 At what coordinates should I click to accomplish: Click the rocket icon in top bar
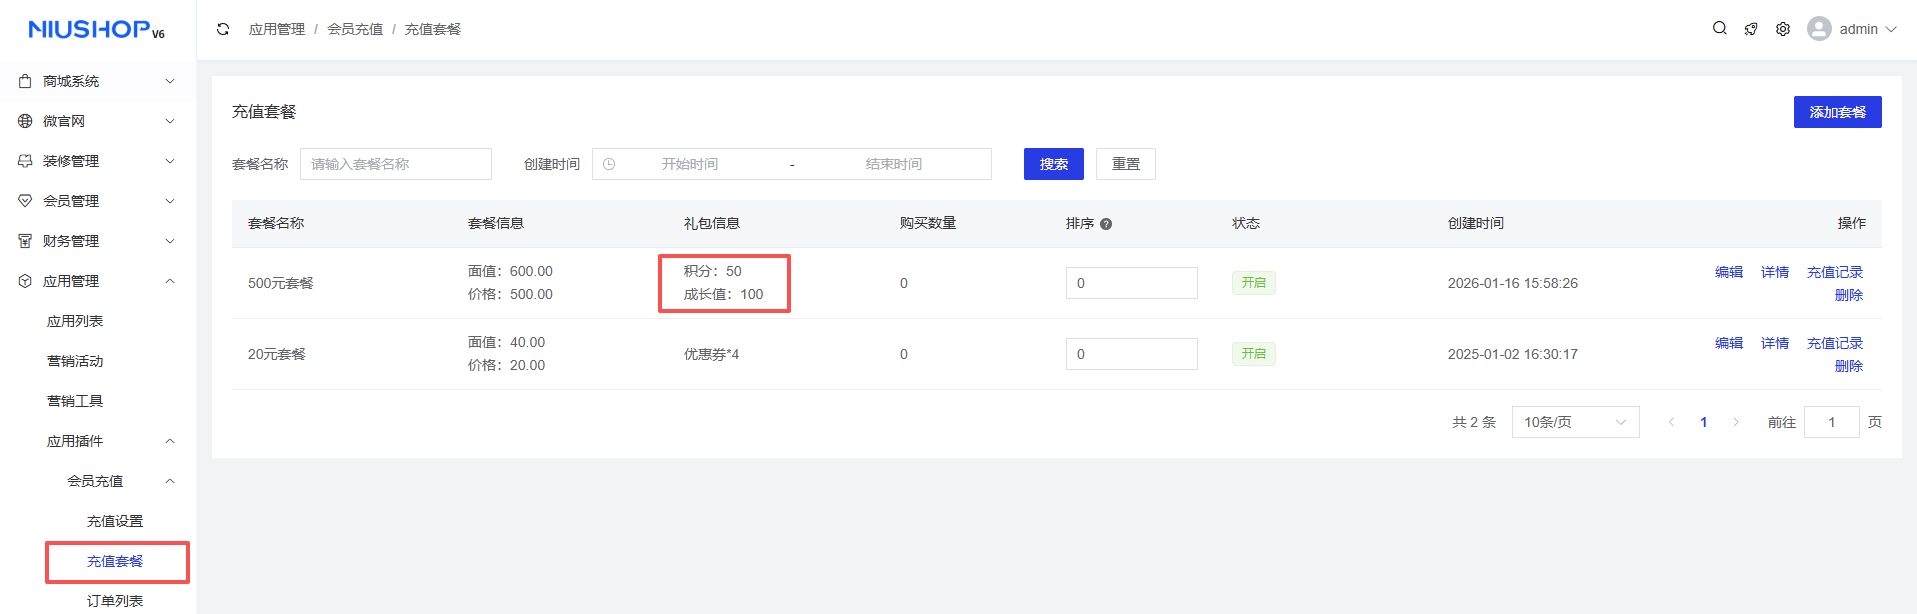pyautogui.click(x=1751, y=29)
